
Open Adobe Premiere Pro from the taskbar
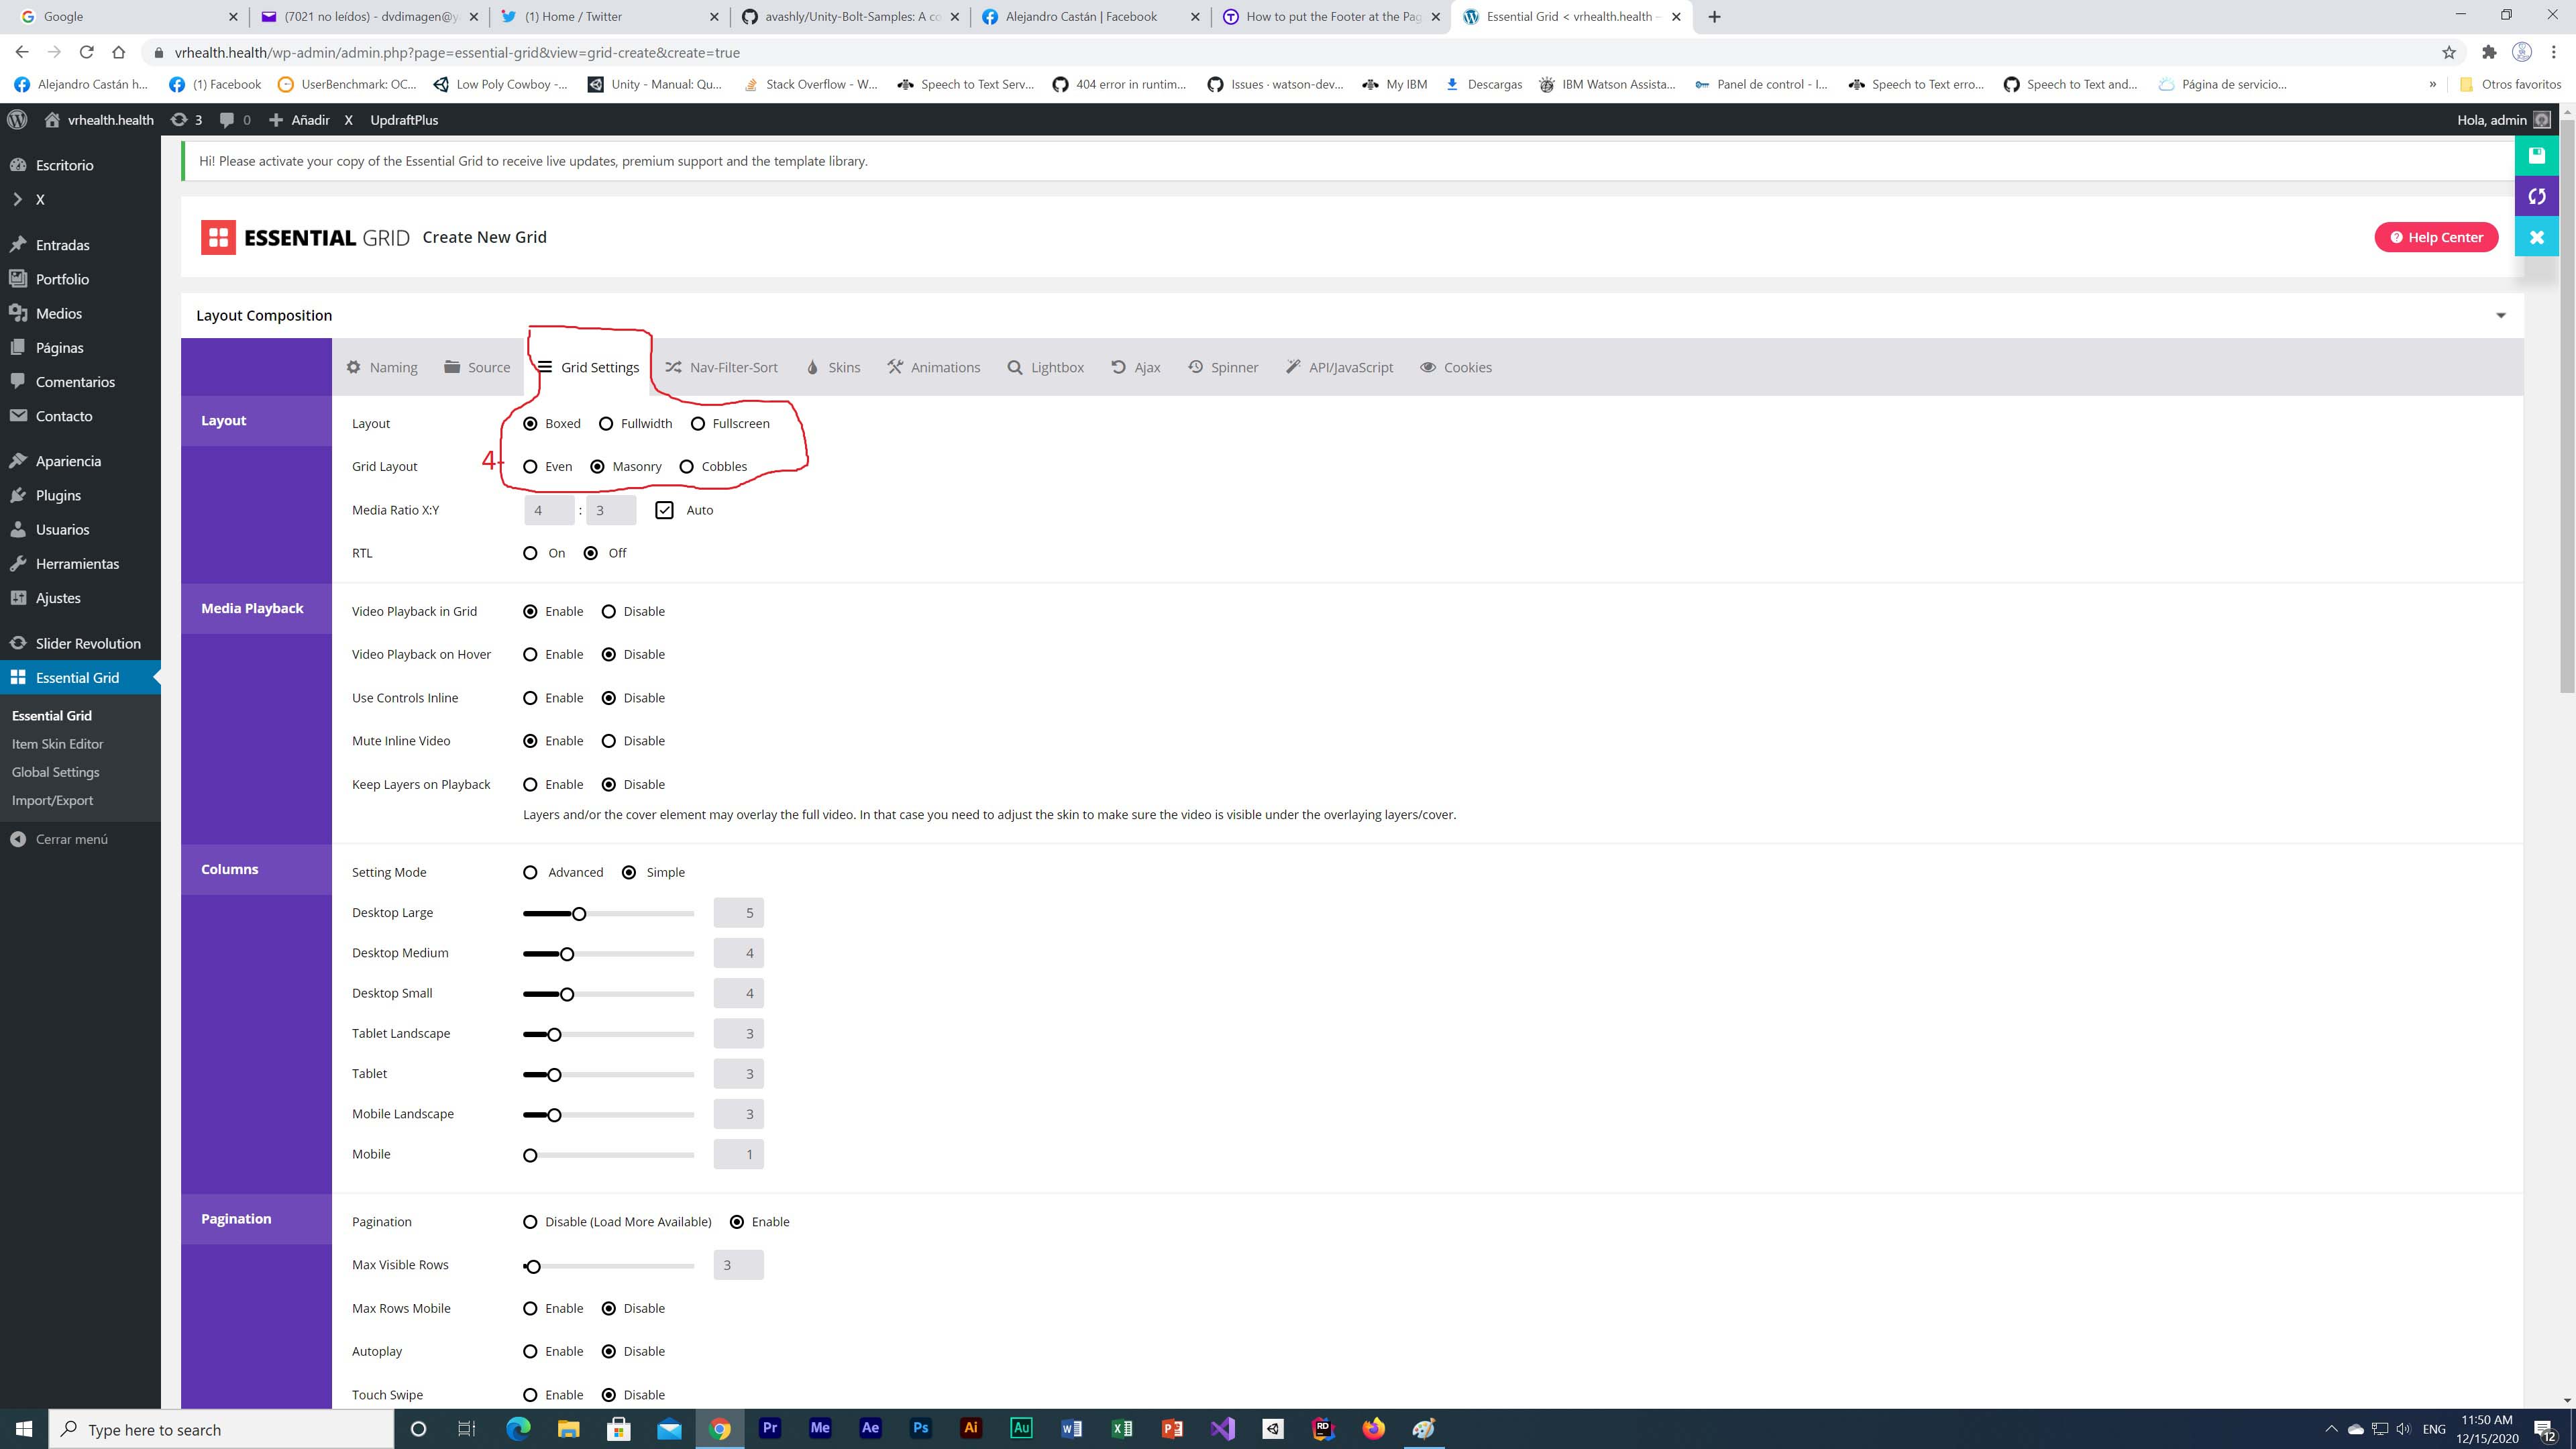tap(770, 1428)
